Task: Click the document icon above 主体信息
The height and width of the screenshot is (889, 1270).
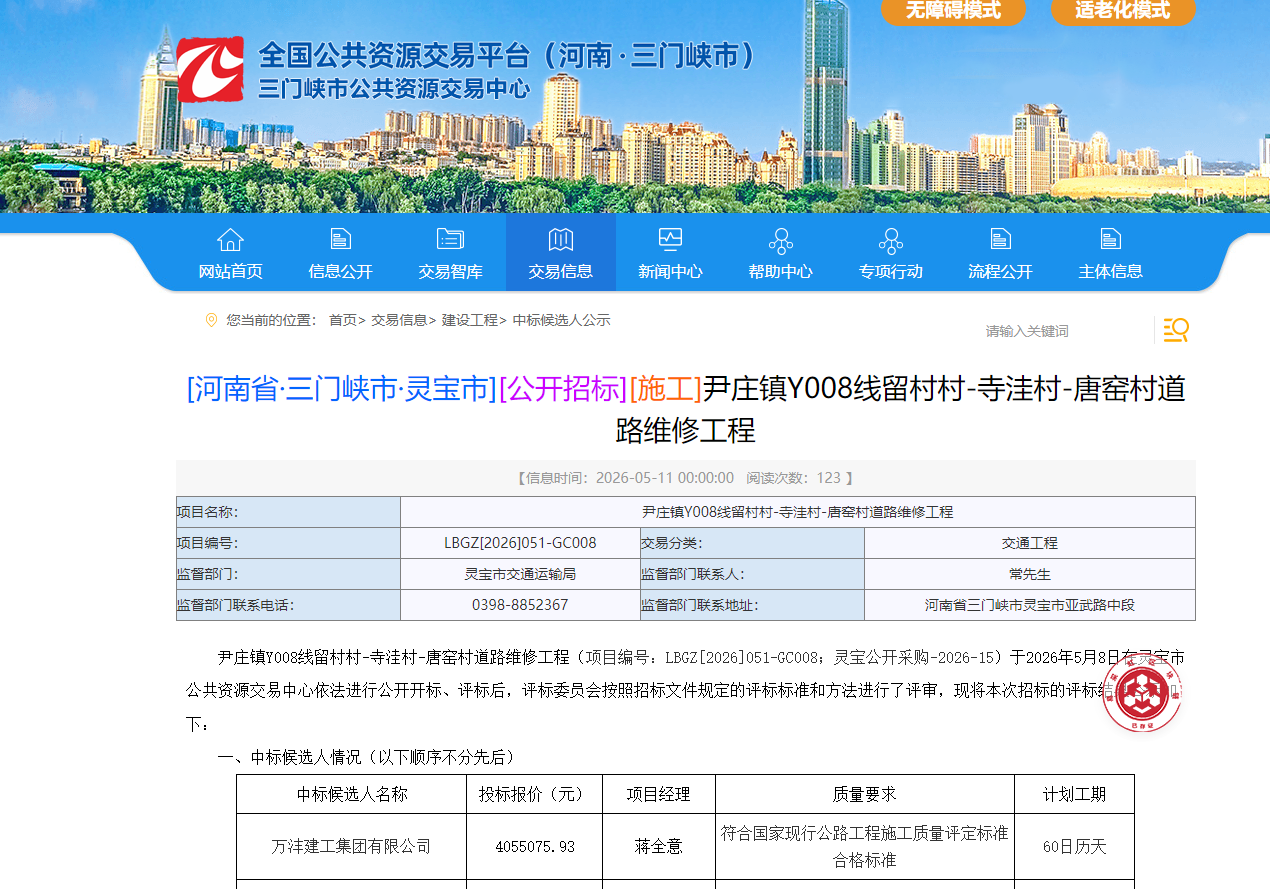Action: click(x=1111, y=239)
